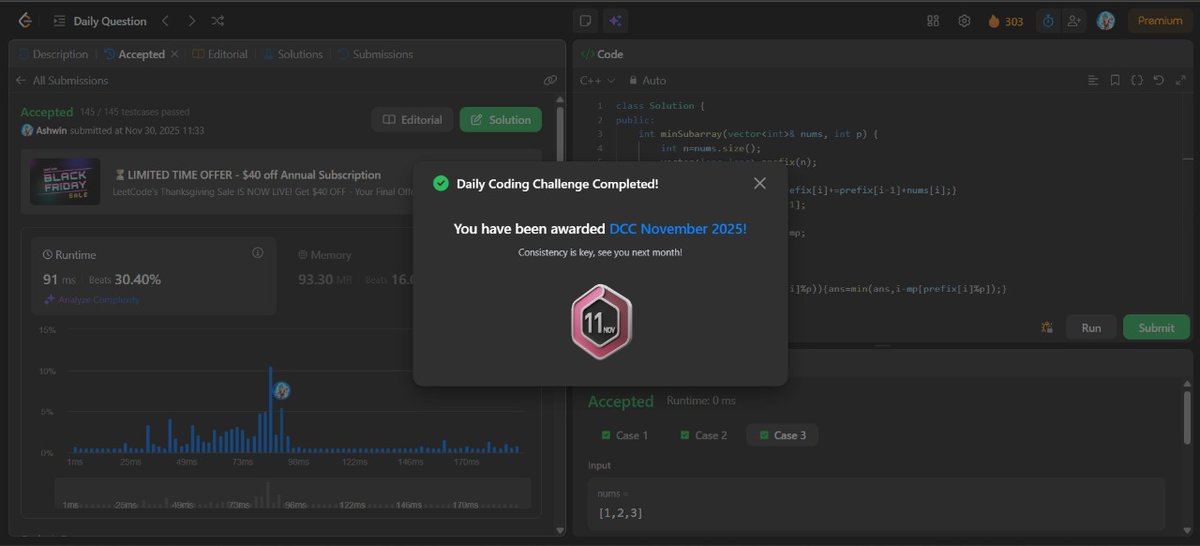Click the runtime info circle icon

point(257,254)
